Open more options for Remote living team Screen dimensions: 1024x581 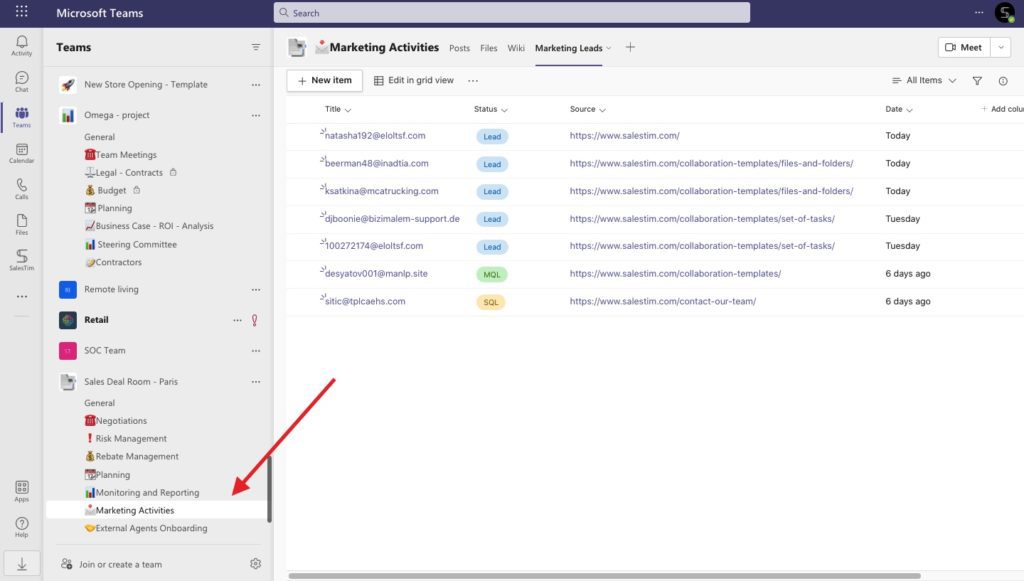click(256, 290)
